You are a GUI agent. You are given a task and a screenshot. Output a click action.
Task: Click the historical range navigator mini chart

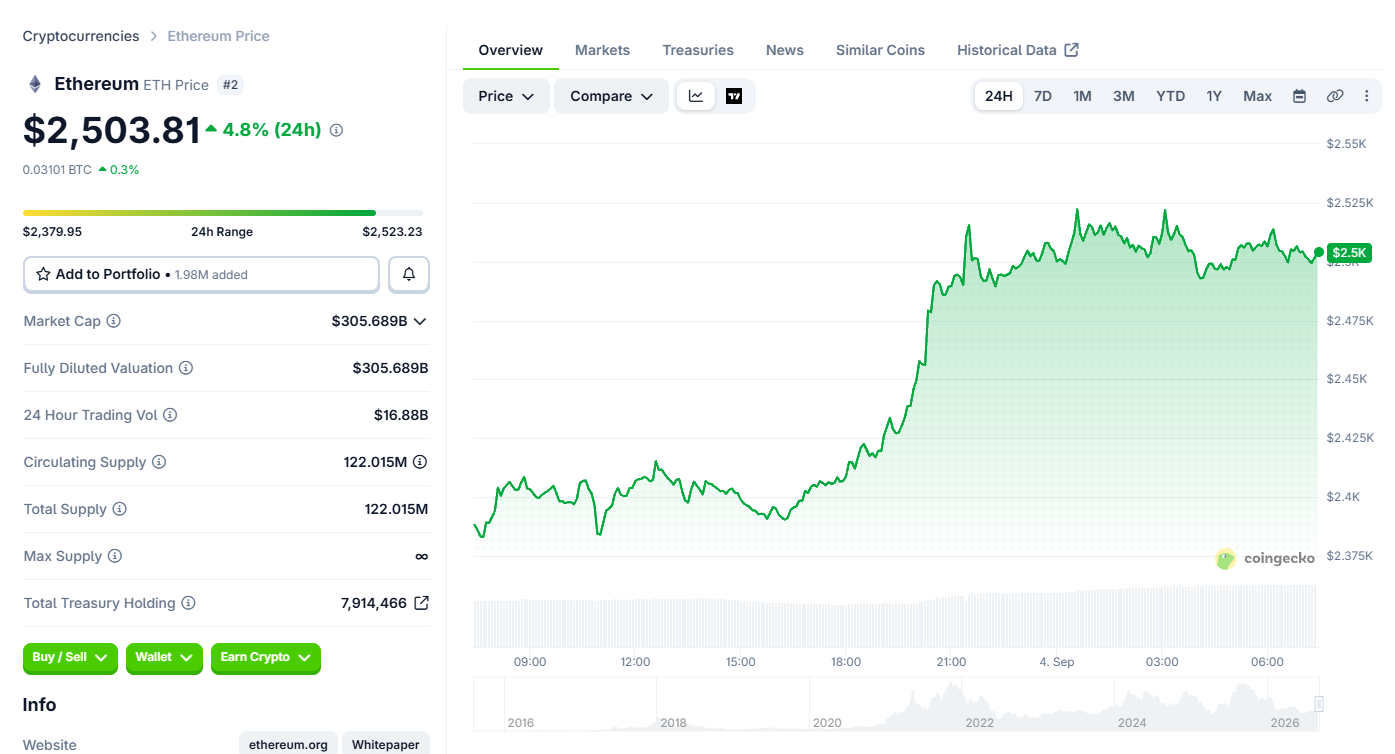(x=896, y=704)
